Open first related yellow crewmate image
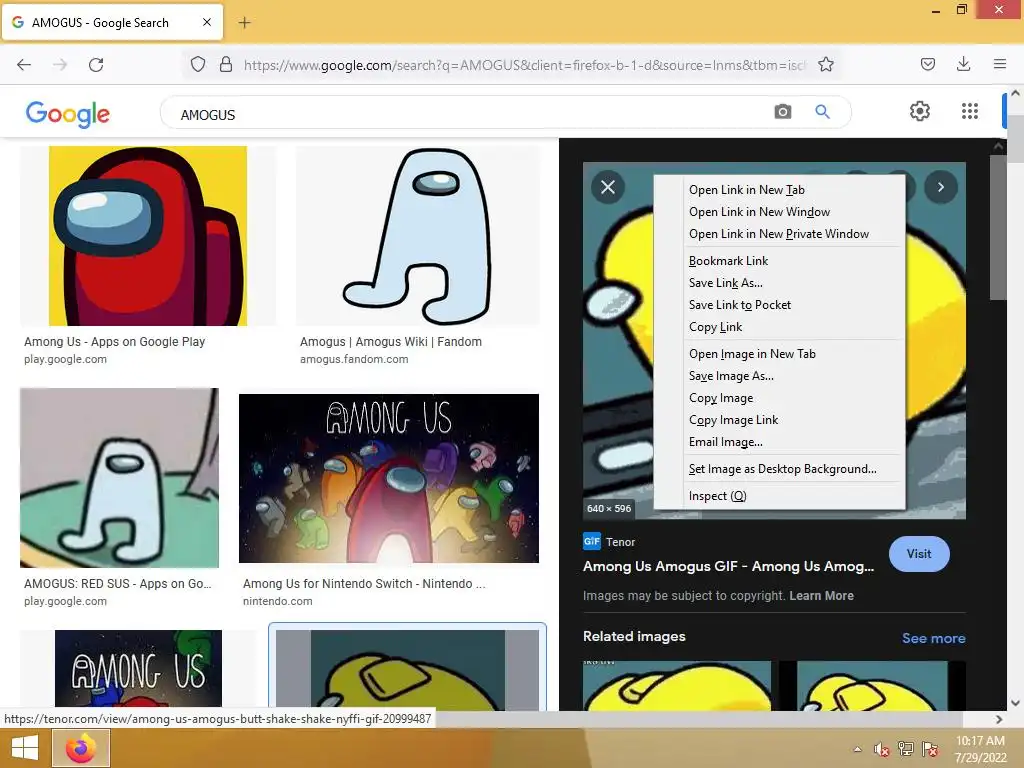 coord(677,686)
